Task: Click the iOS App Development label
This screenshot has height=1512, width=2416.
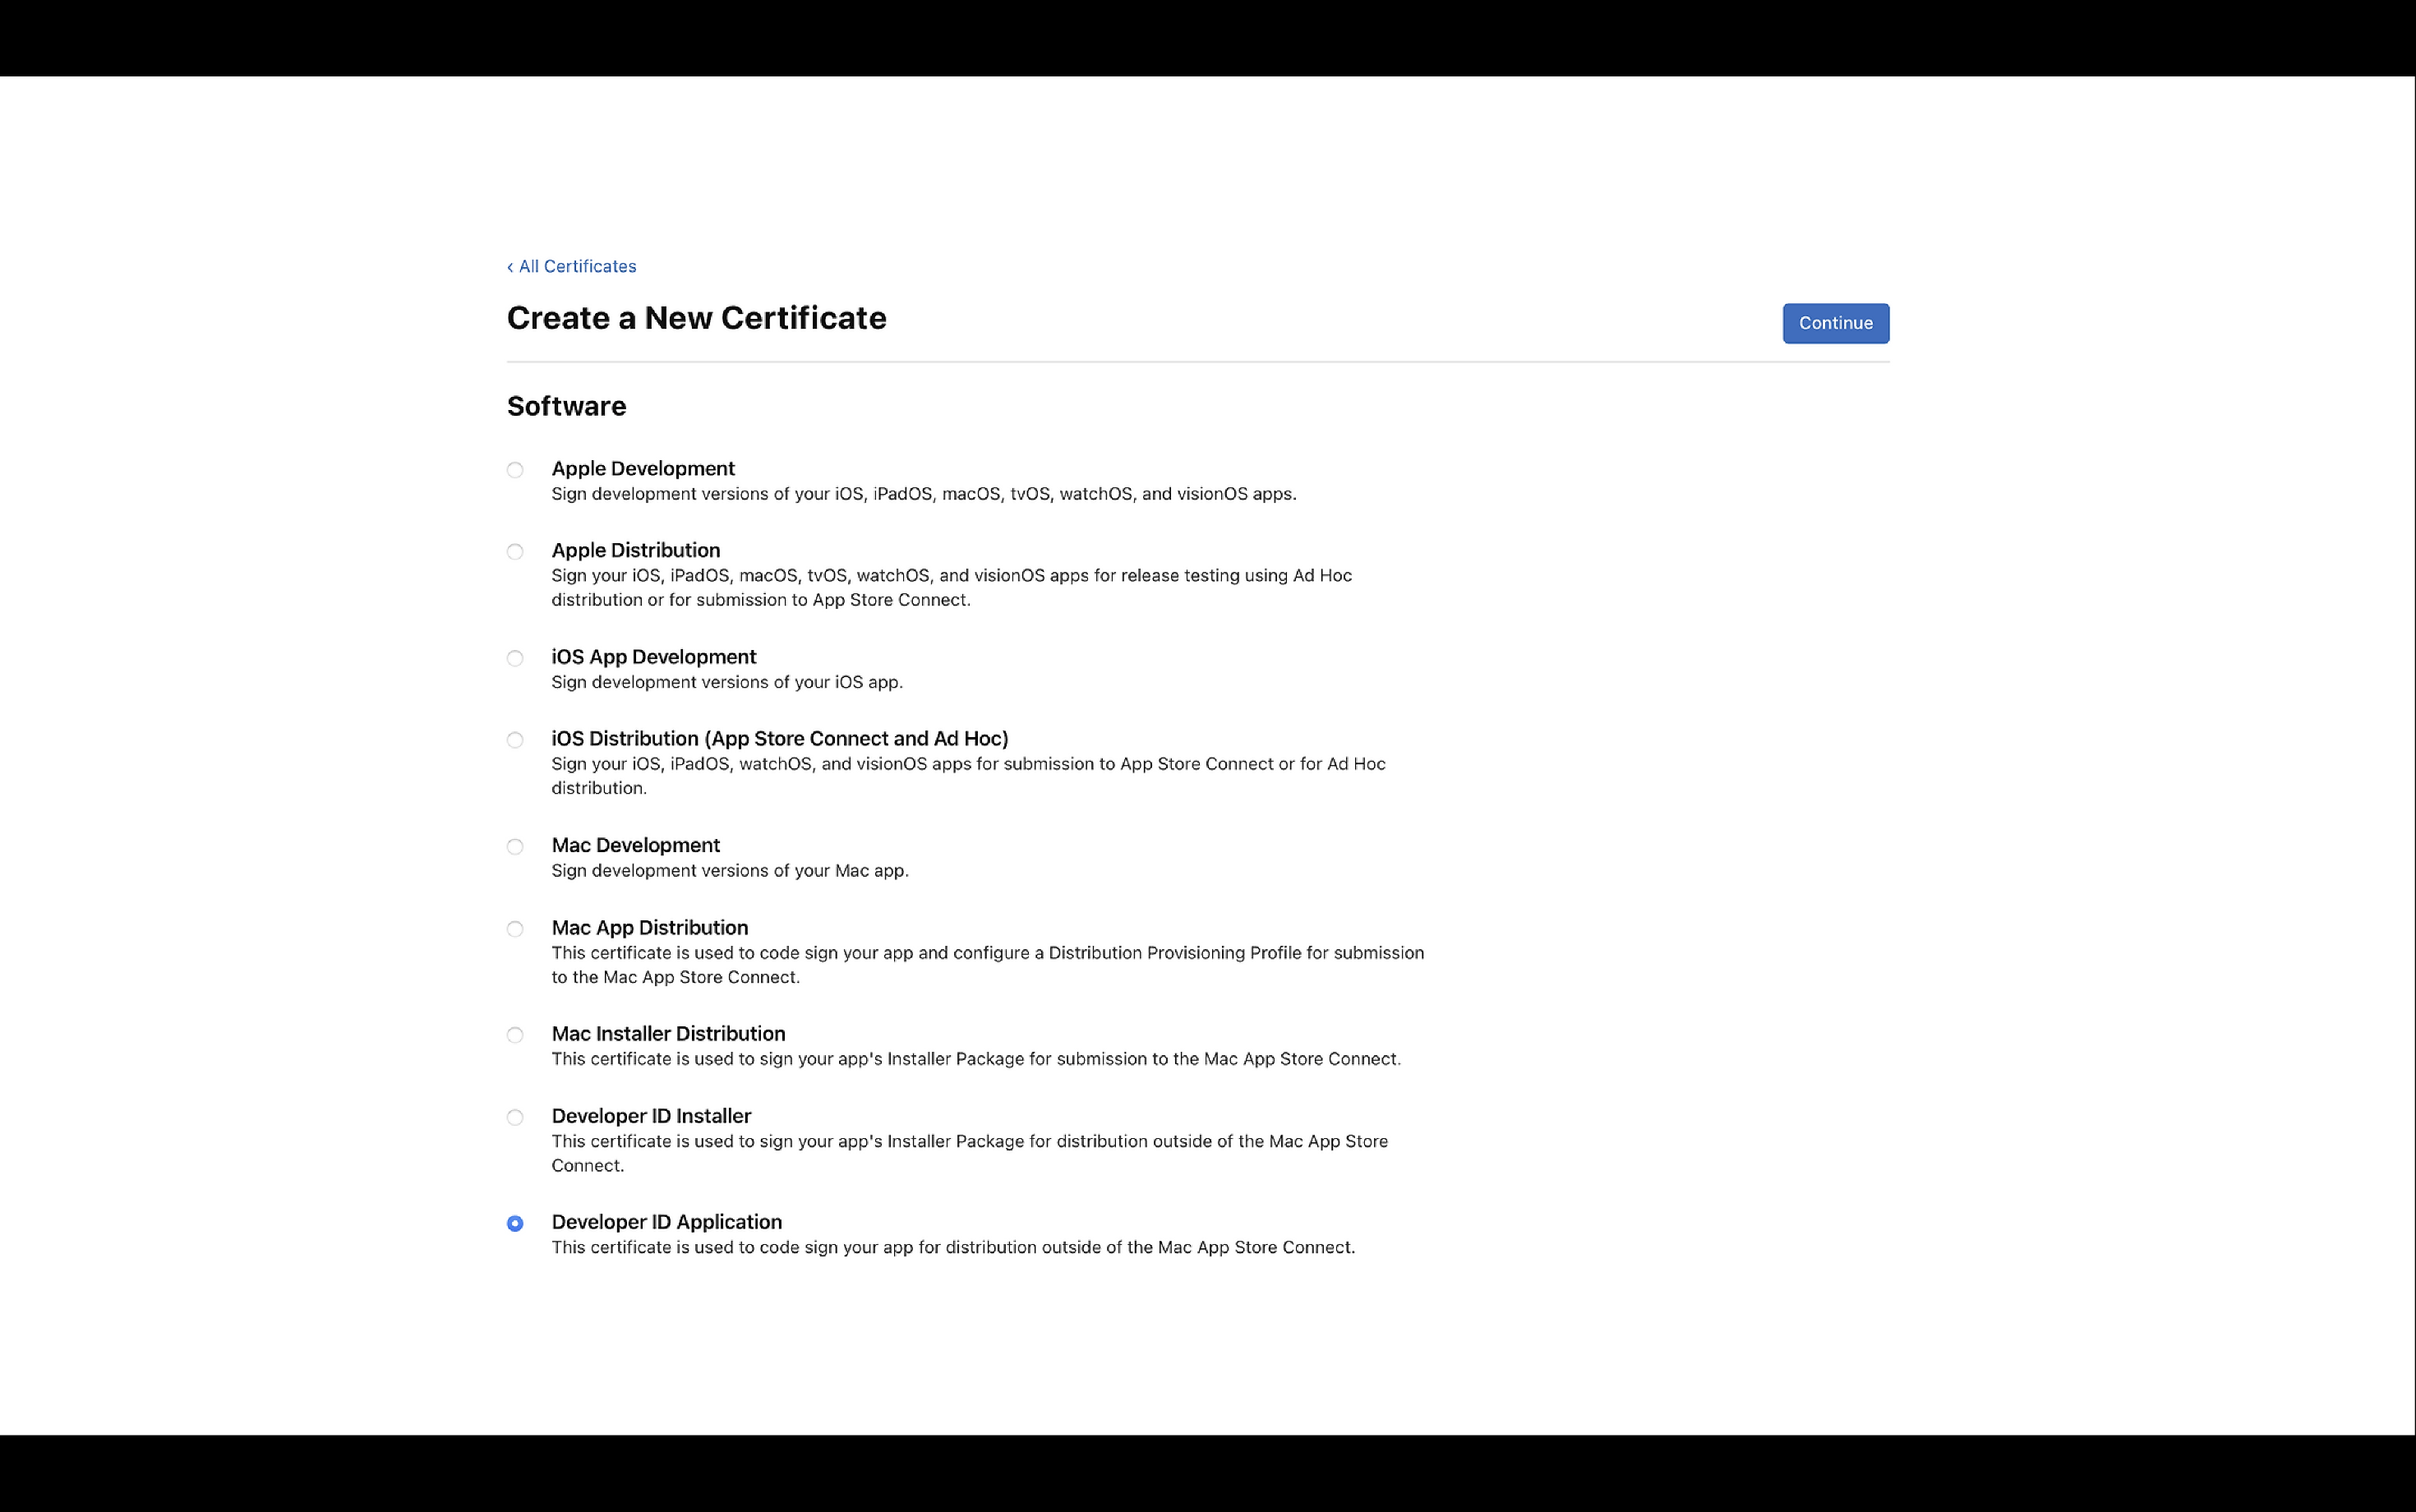Action: (x=654, y=657)
